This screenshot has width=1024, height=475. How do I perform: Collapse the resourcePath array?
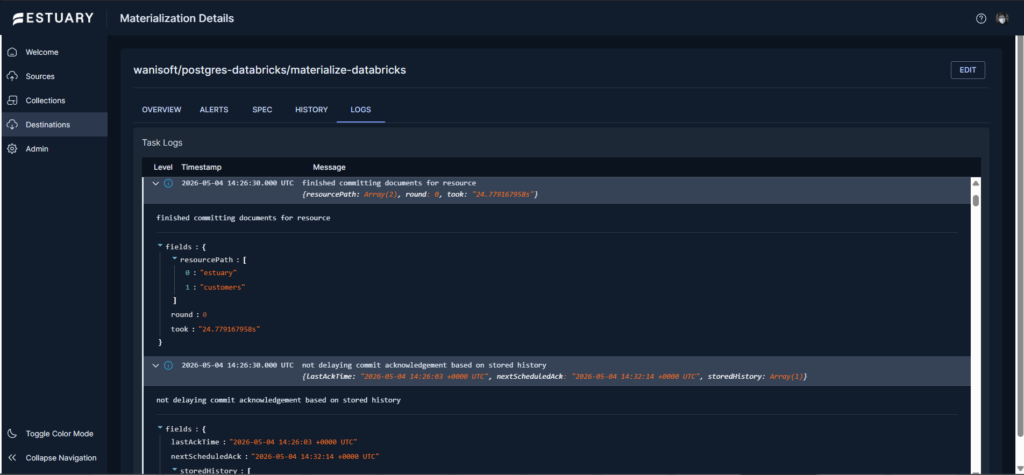pos(174,259)
